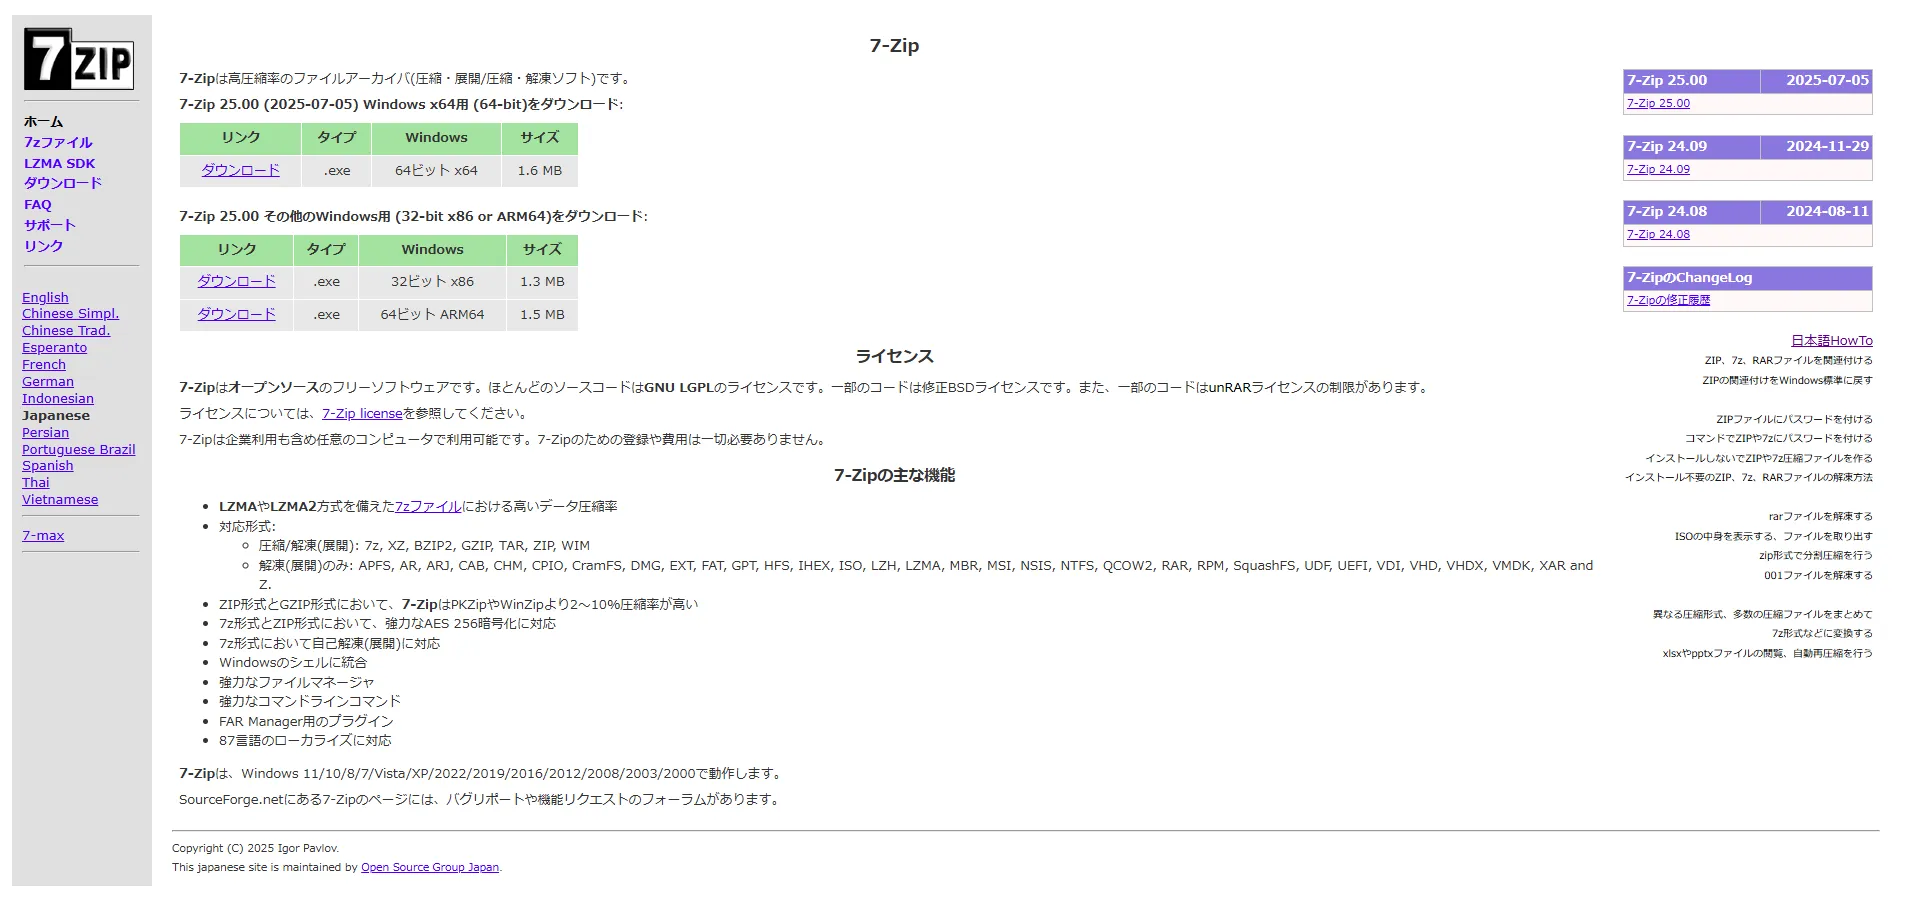Viewport: 1909px width, 903px height.
Task: Click the '32ビット x86' table cell
Action: pos(432,281)
